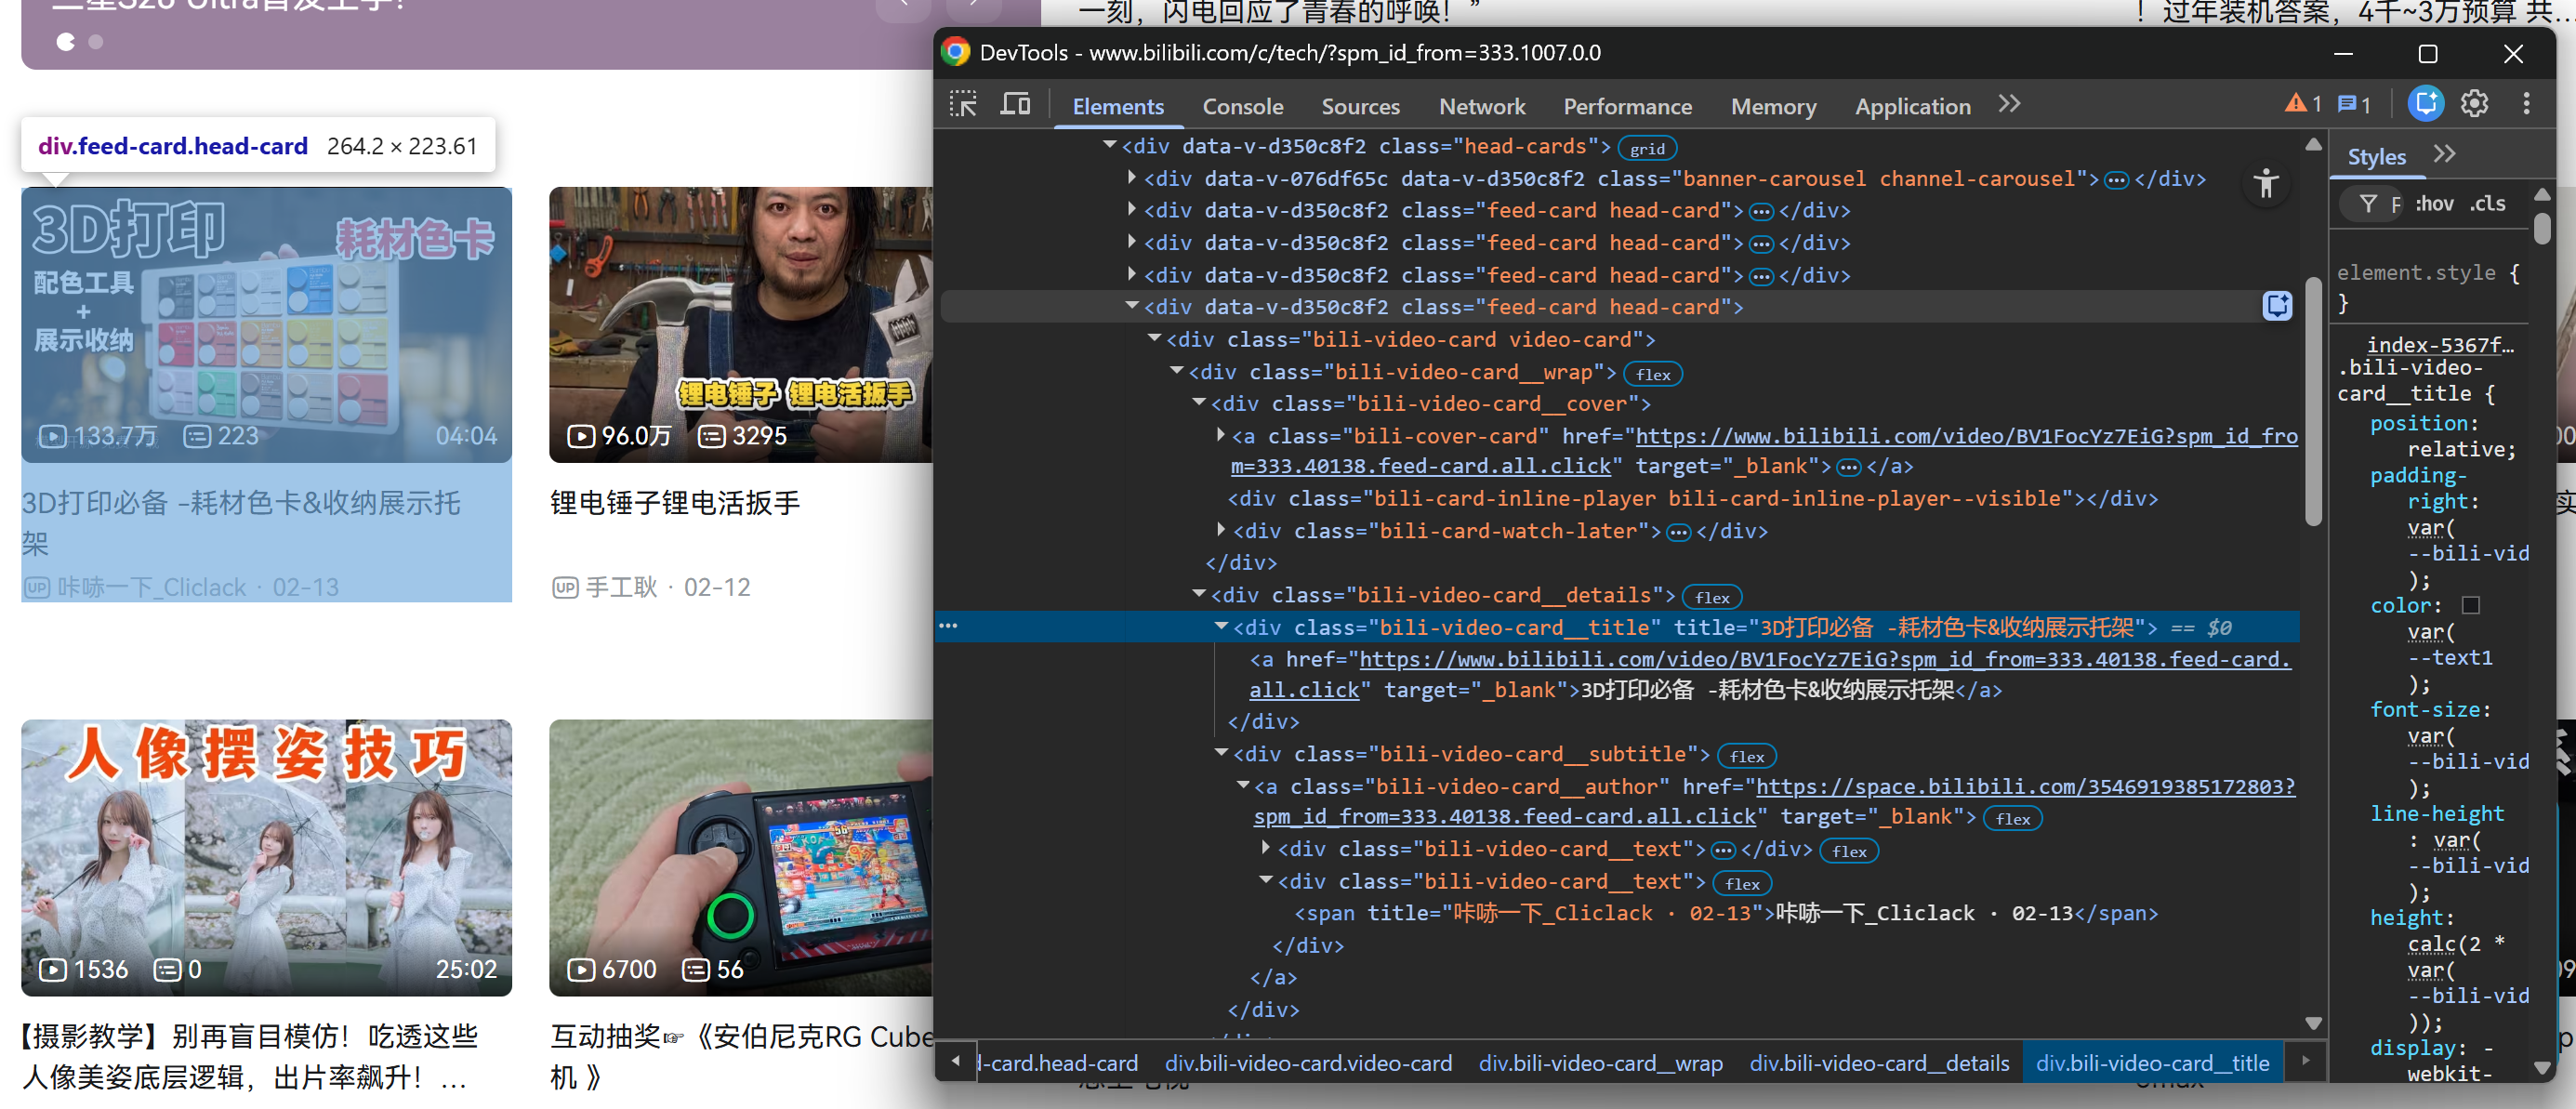2576x1109 pixels.
Task: Collapse the bili-video-card__subtitle div node
Action: [x=1221, y=753]
